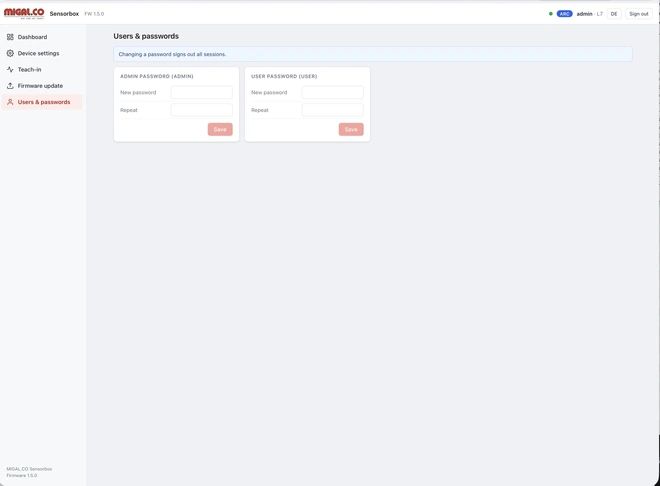This screenshot has width=660, height=486.
Task: Click the 'admin' username in header
Action: (x=584, y=14)
